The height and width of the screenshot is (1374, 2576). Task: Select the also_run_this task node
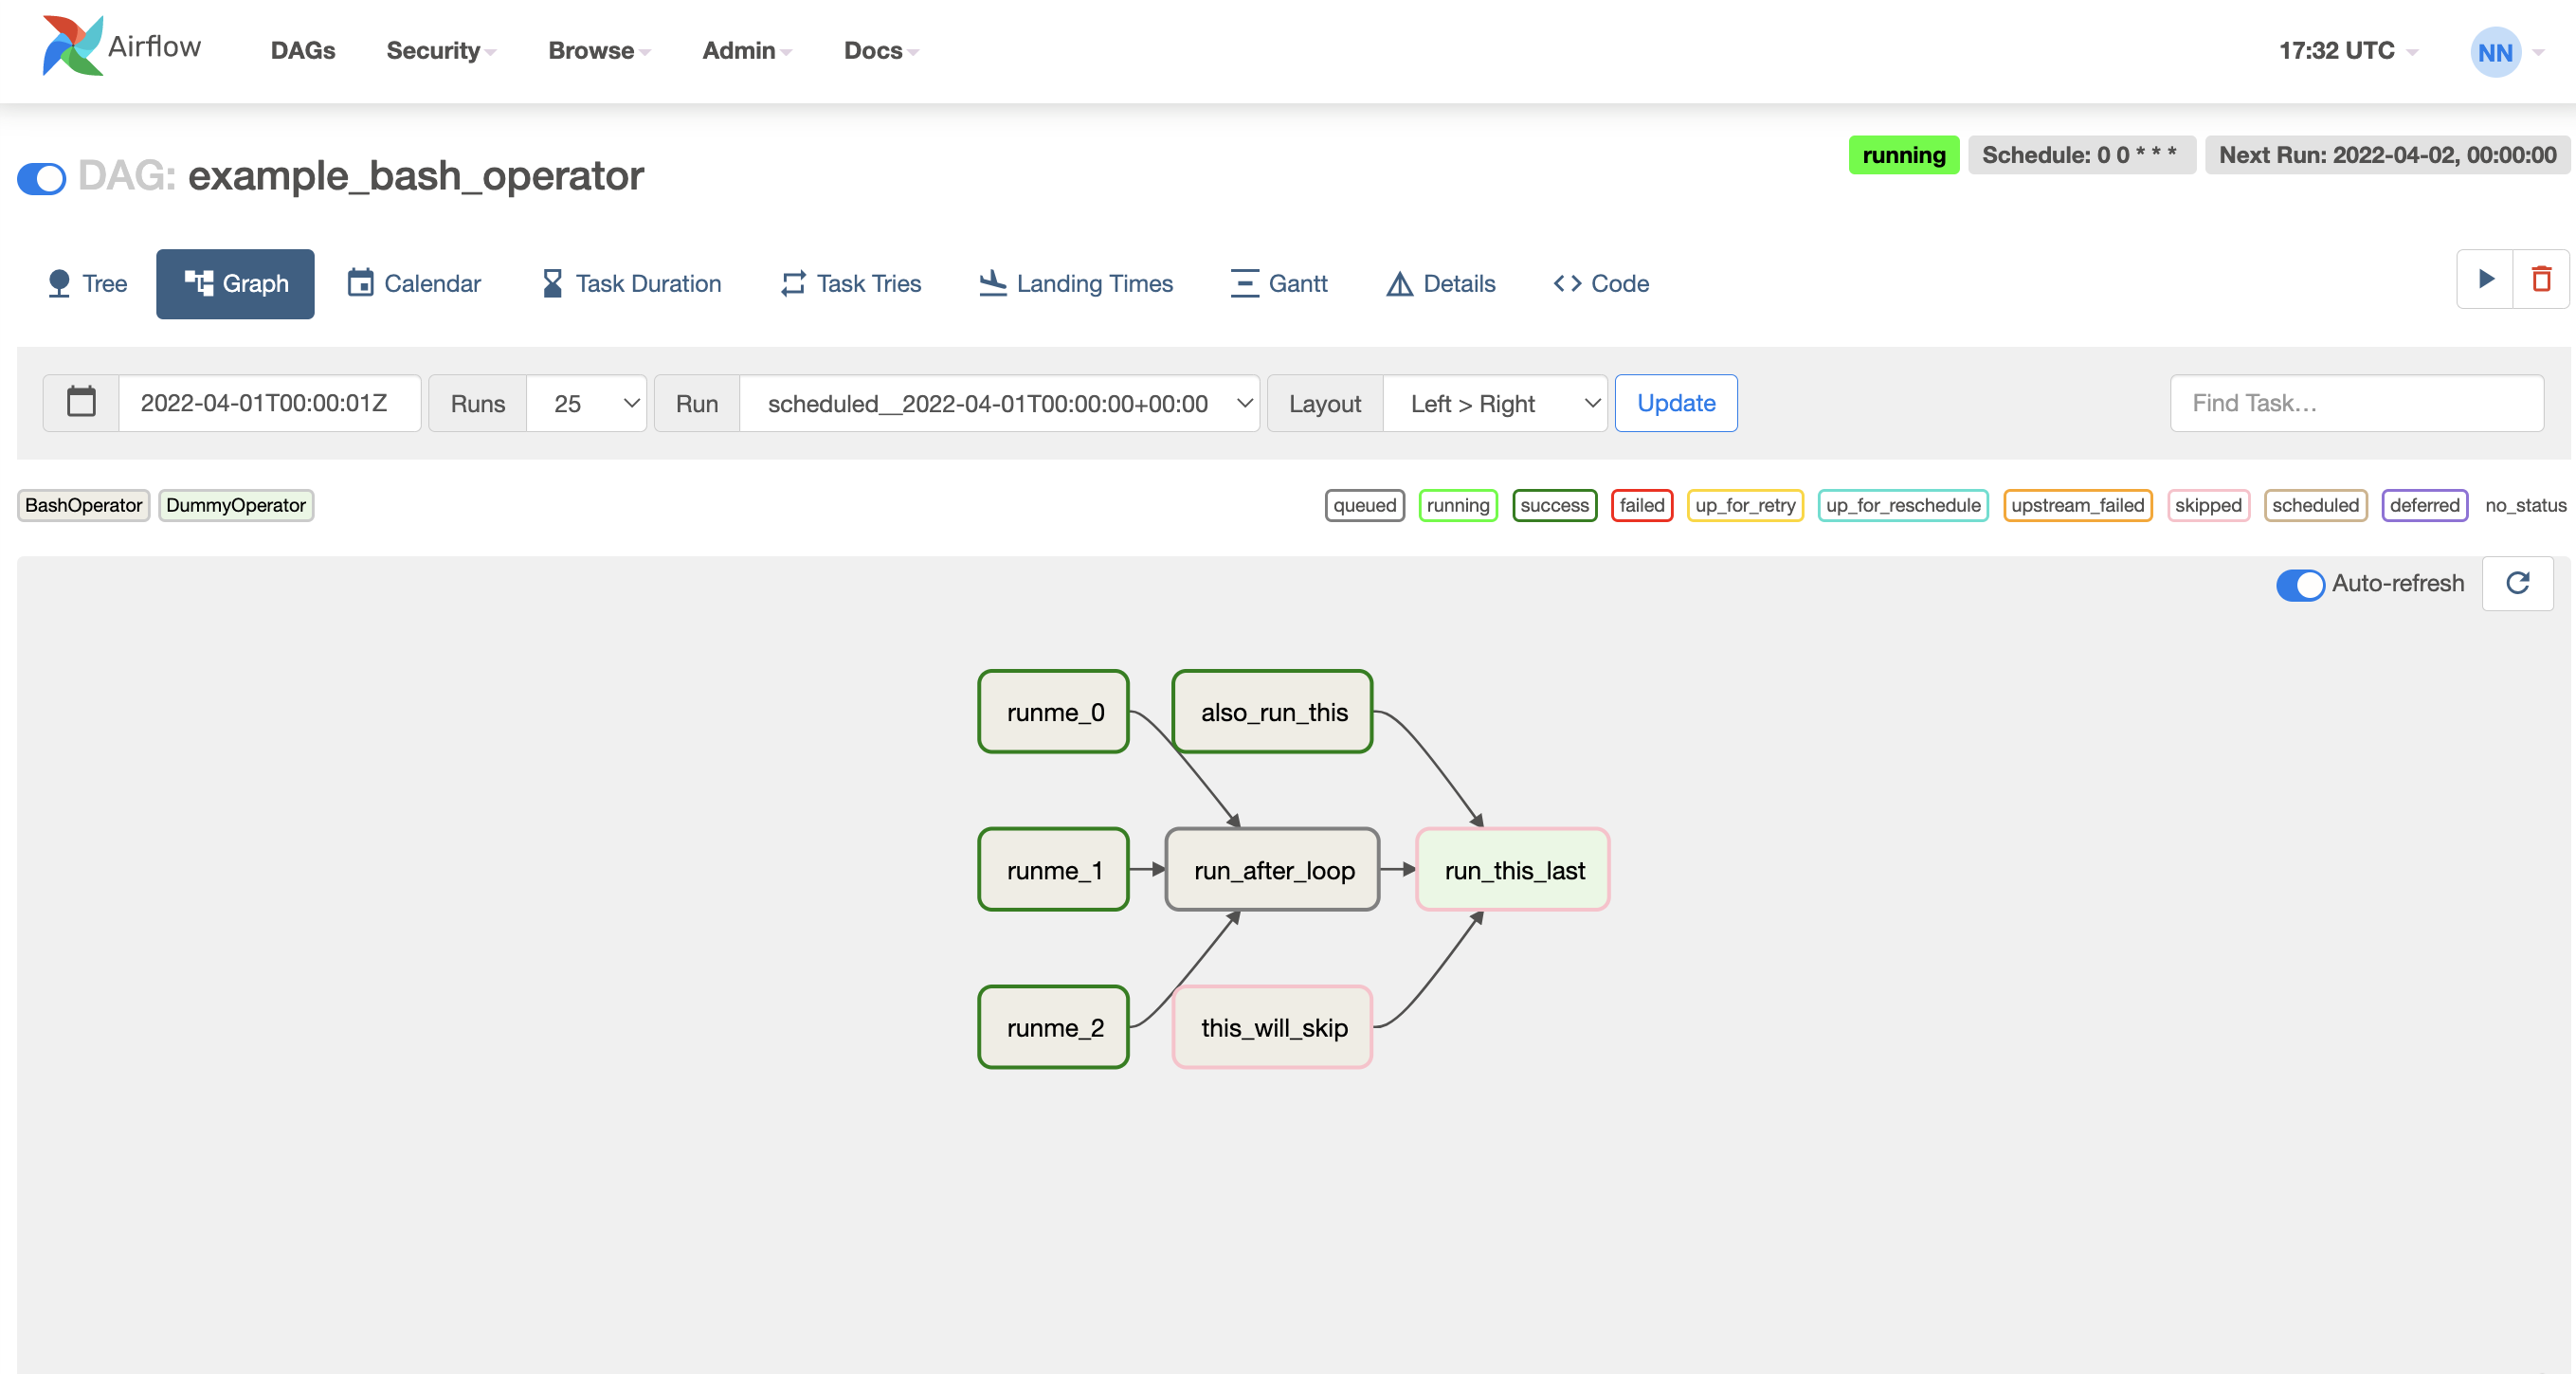(1273, 711)
